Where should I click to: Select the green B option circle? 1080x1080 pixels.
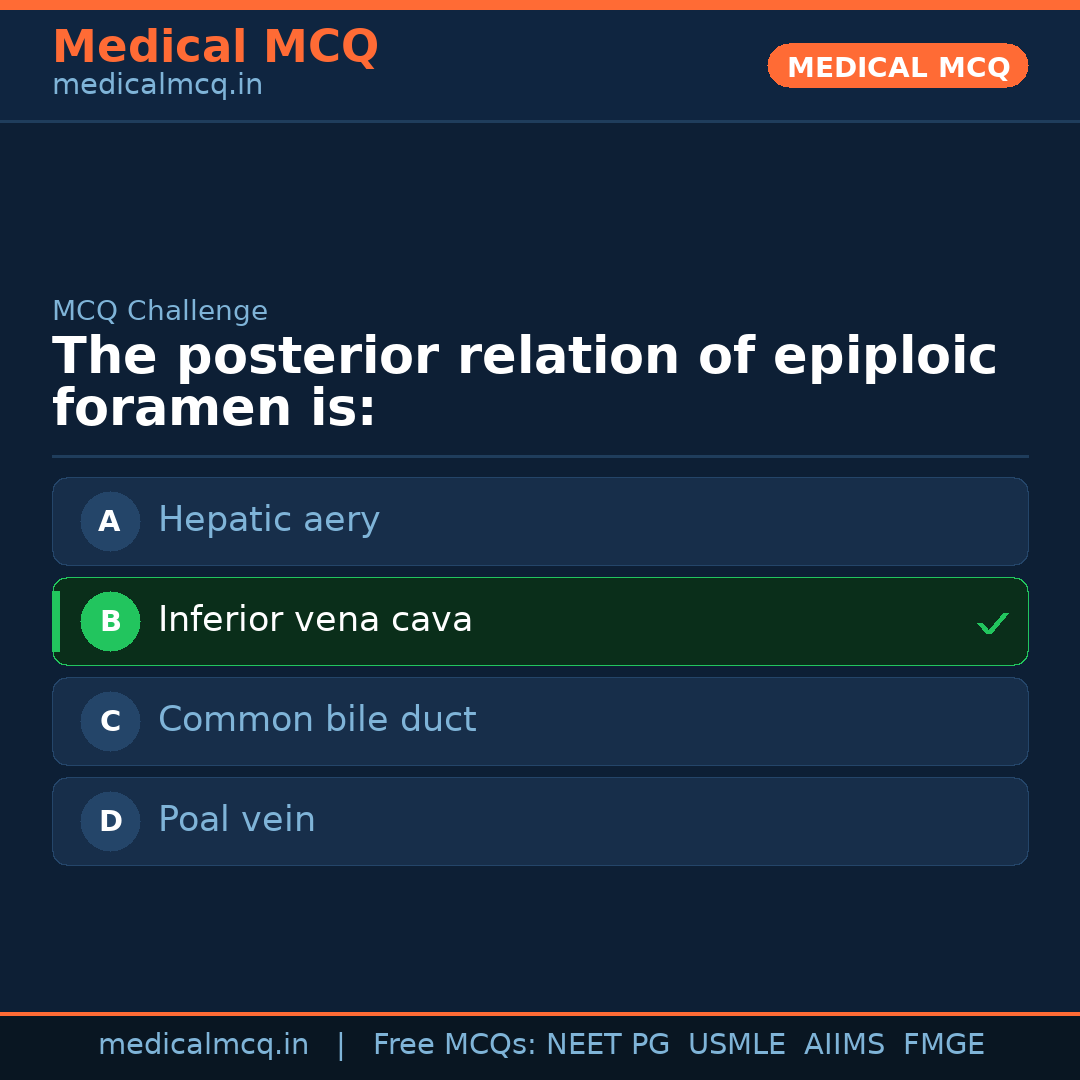[x=110, y=621]
